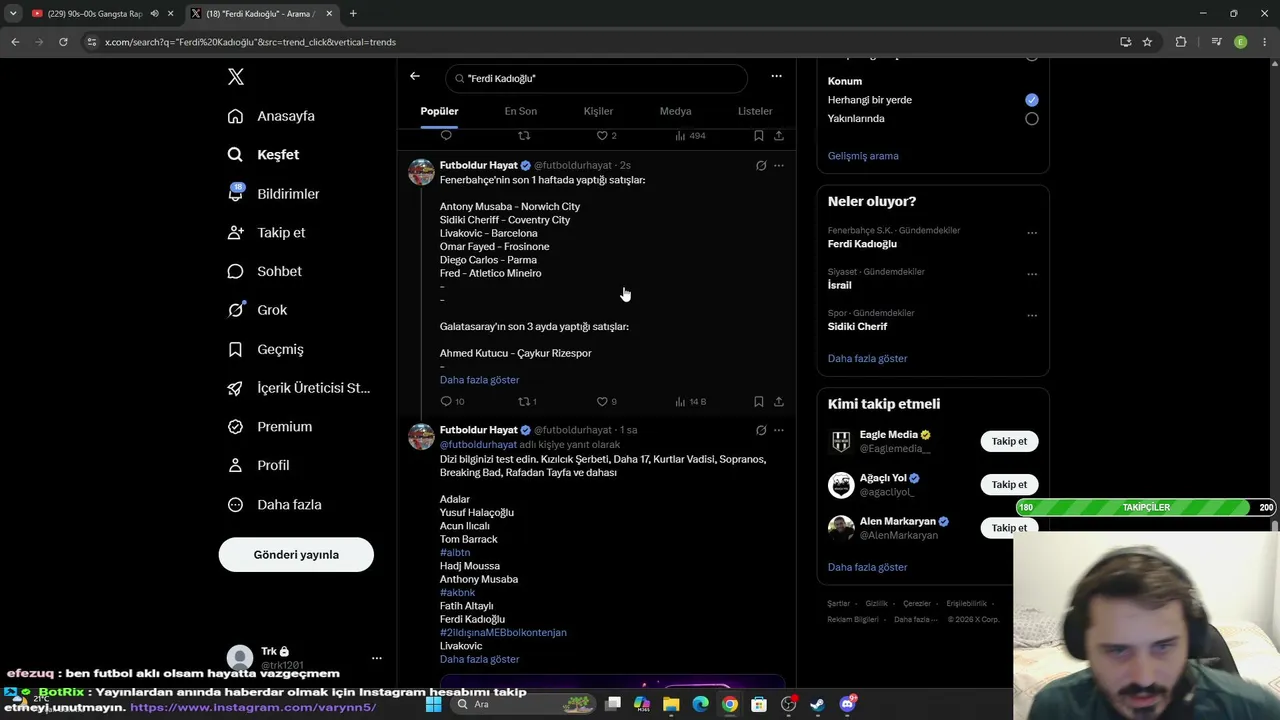Go to Anasayfa in the sidebar
The image size is (1280, 720).
click(x=271, y=116)
